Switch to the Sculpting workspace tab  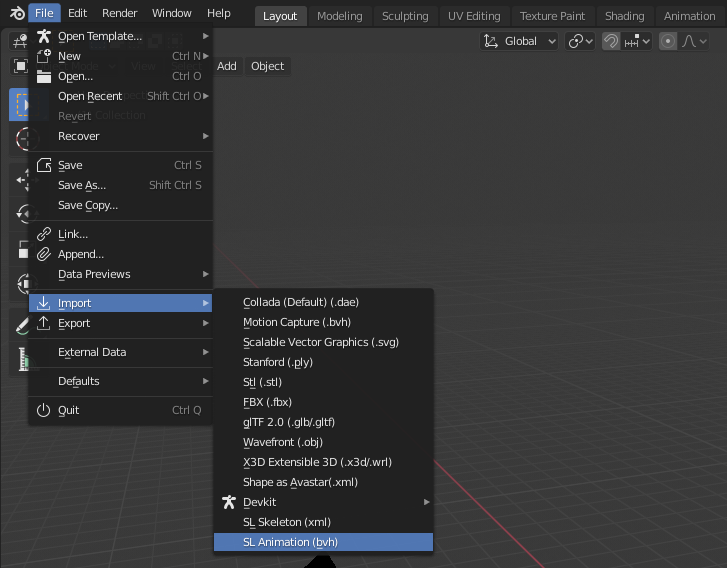tap(405, 16)
